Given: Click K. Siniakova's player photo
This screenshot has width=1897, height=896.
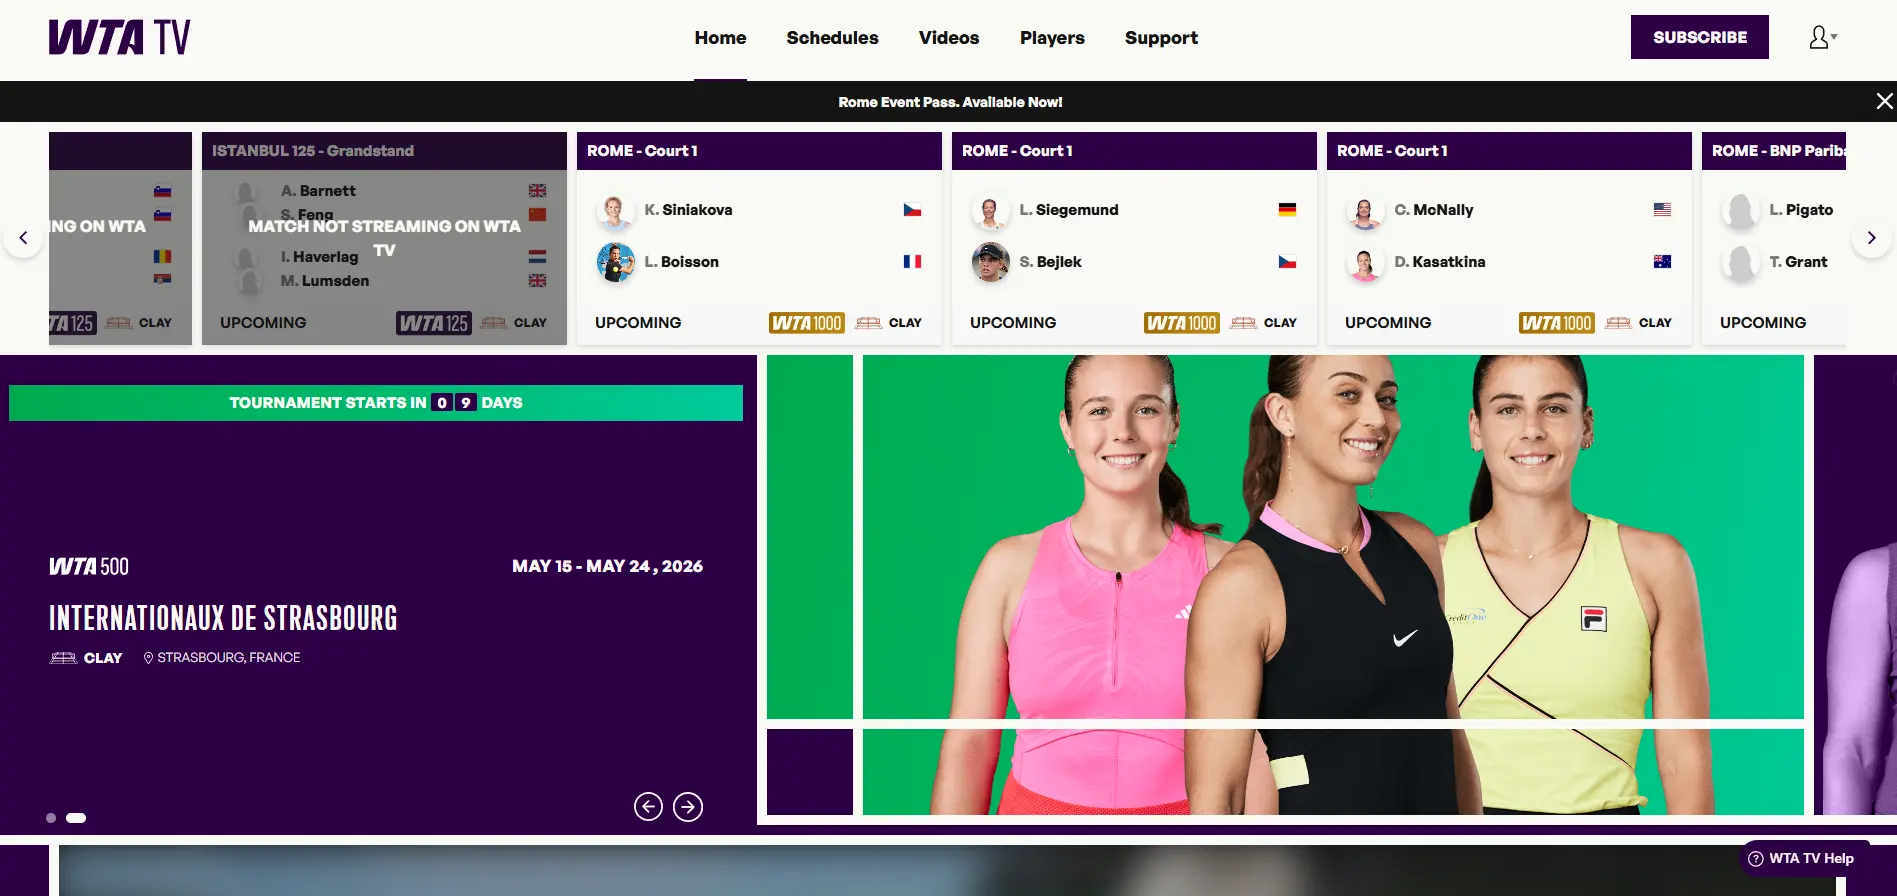Looking at the screenshot, I should [615, 211].
